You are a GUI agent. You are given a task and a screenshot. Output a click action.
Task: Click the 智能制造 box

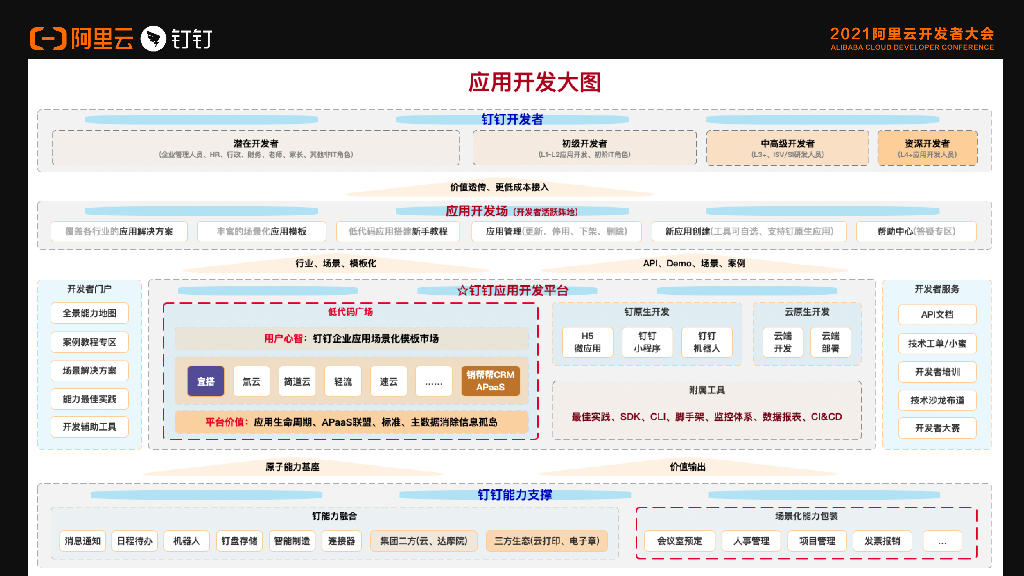coord(292,541)
